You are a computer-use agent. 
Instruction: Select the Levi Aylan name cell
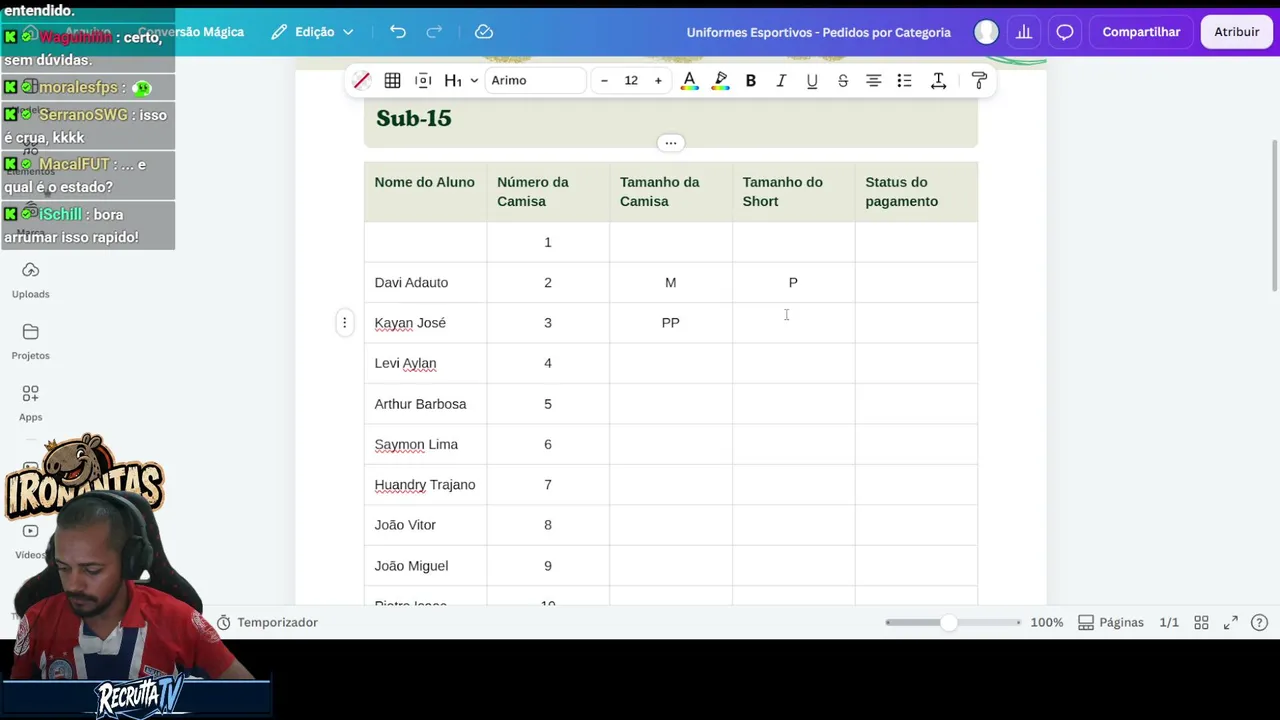[x=425, y=363]
